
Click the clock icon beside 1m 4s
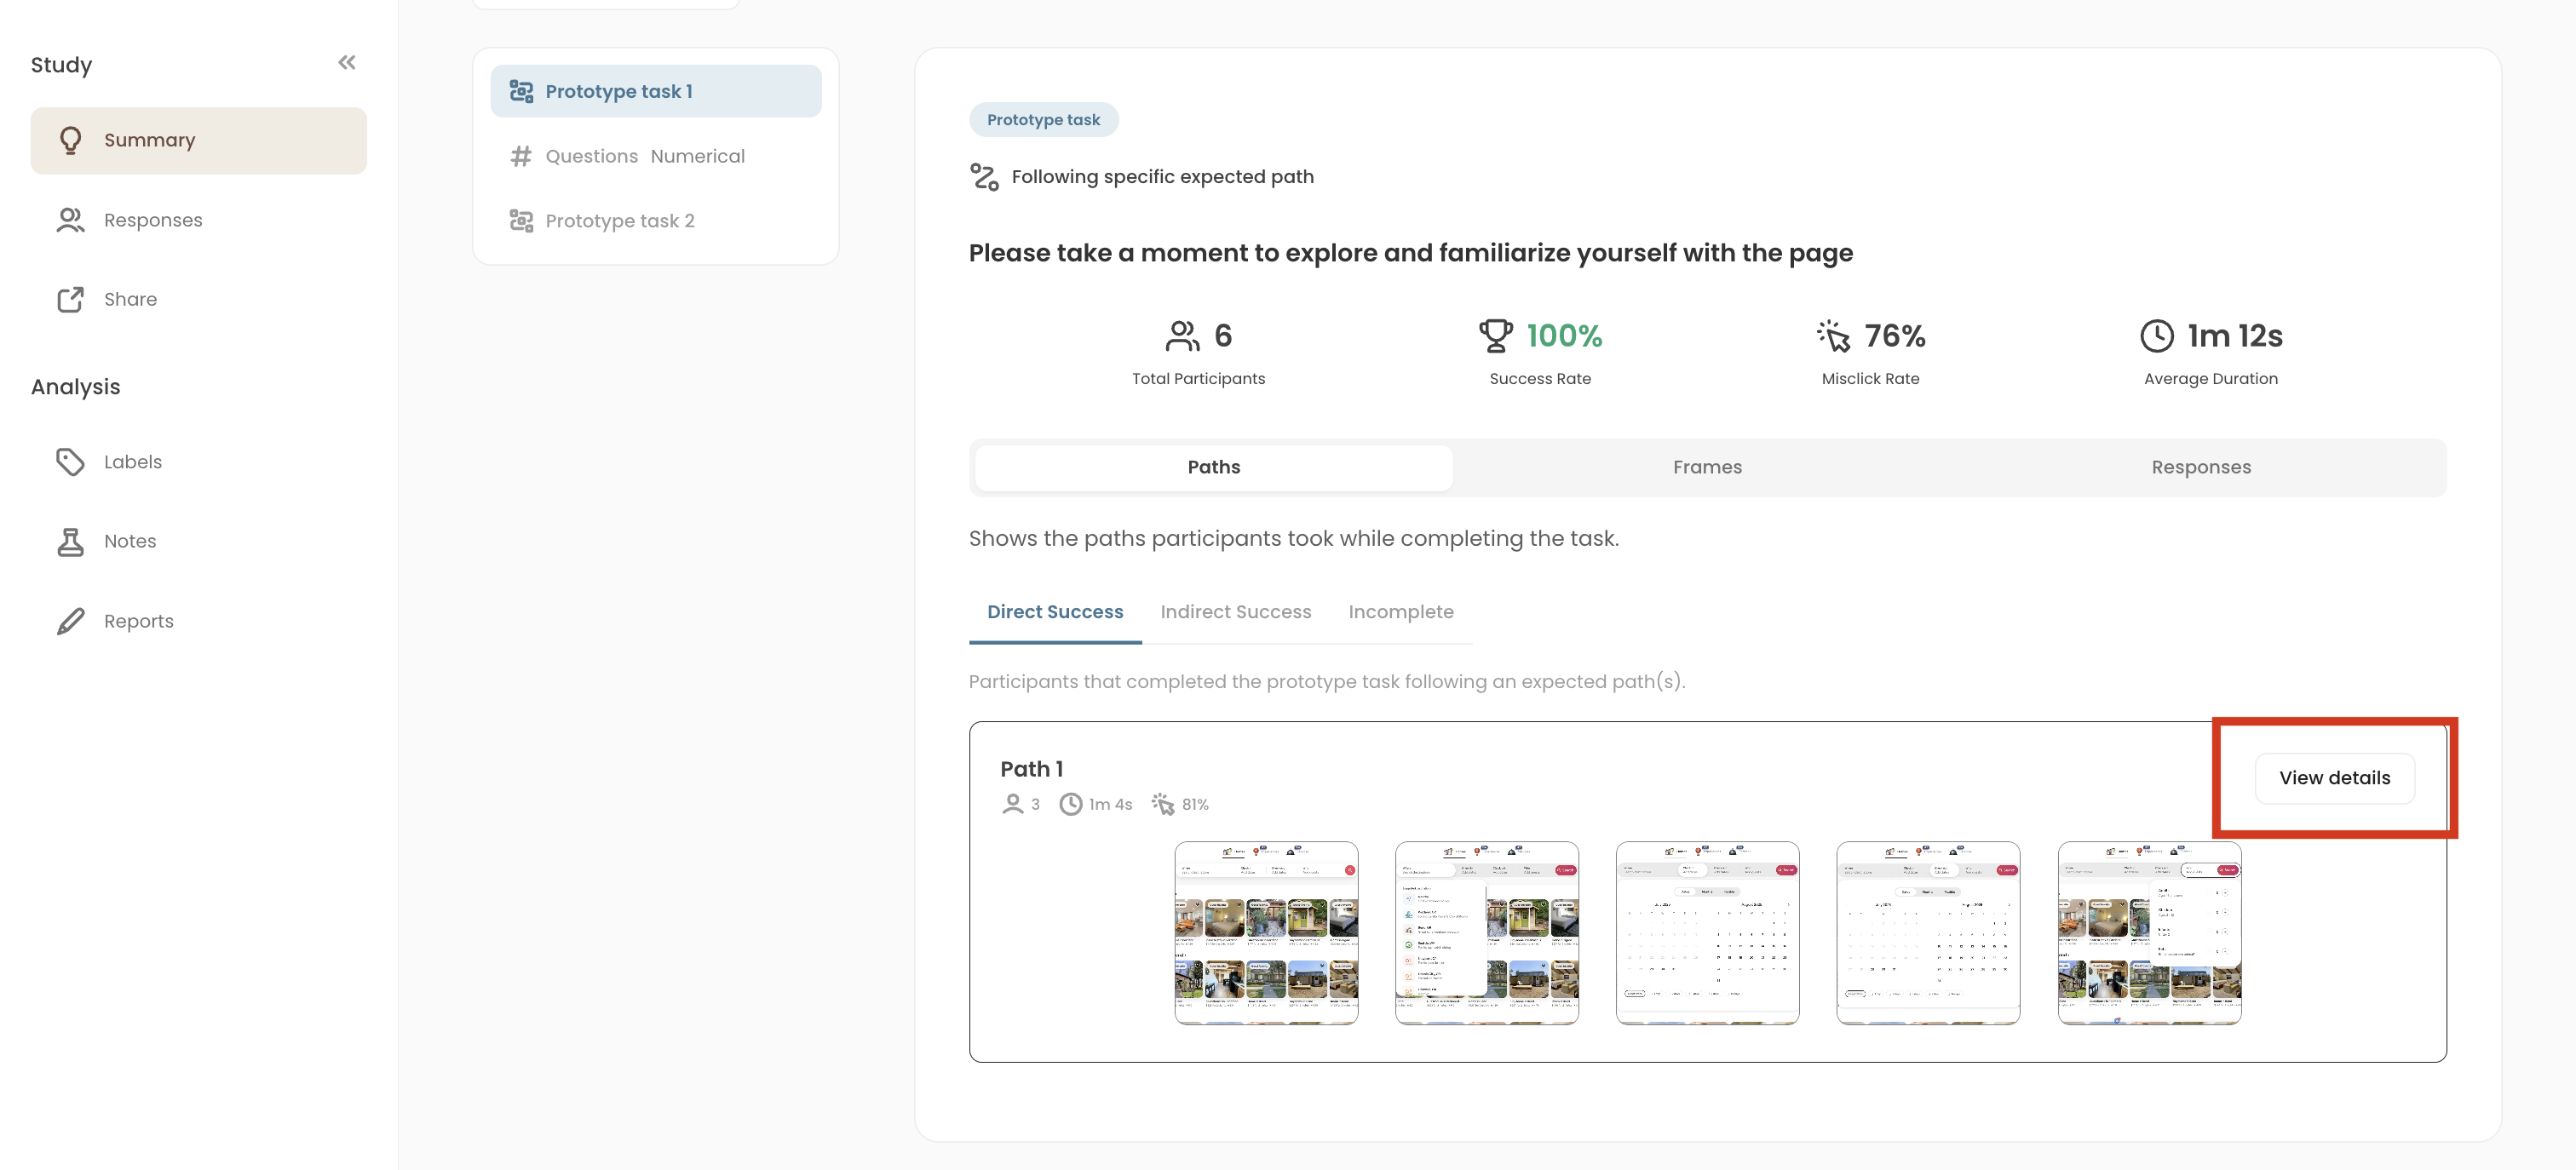click(1071, 804)
